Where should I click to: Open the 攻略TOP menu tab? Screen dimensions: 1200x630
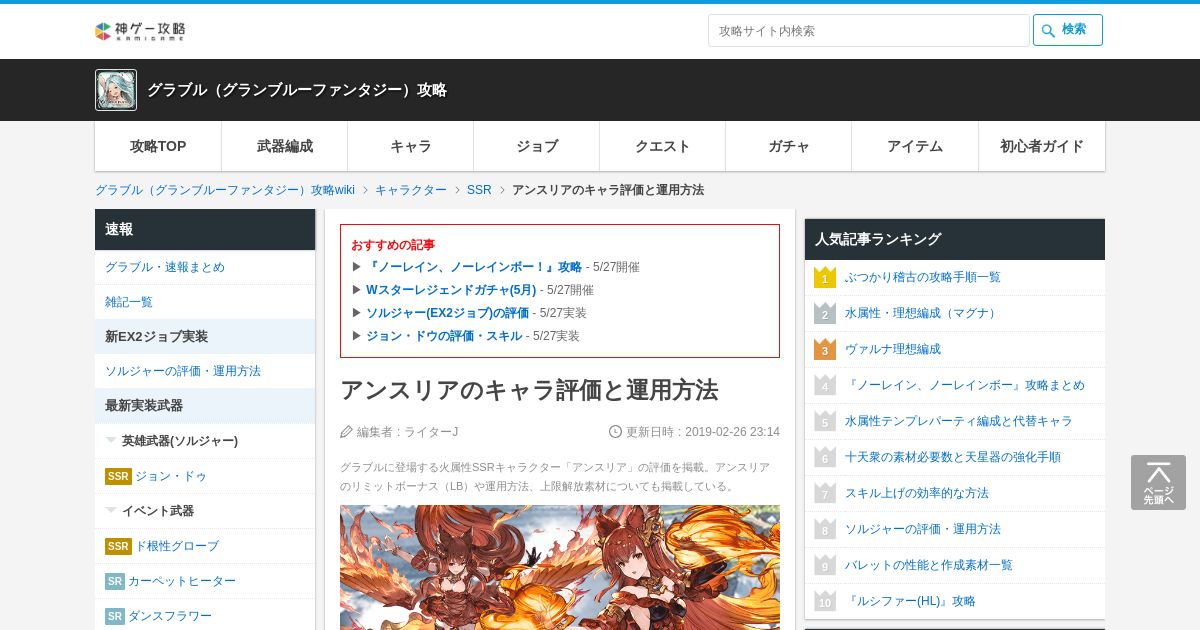pyautogui.click(x=158, y=146)
